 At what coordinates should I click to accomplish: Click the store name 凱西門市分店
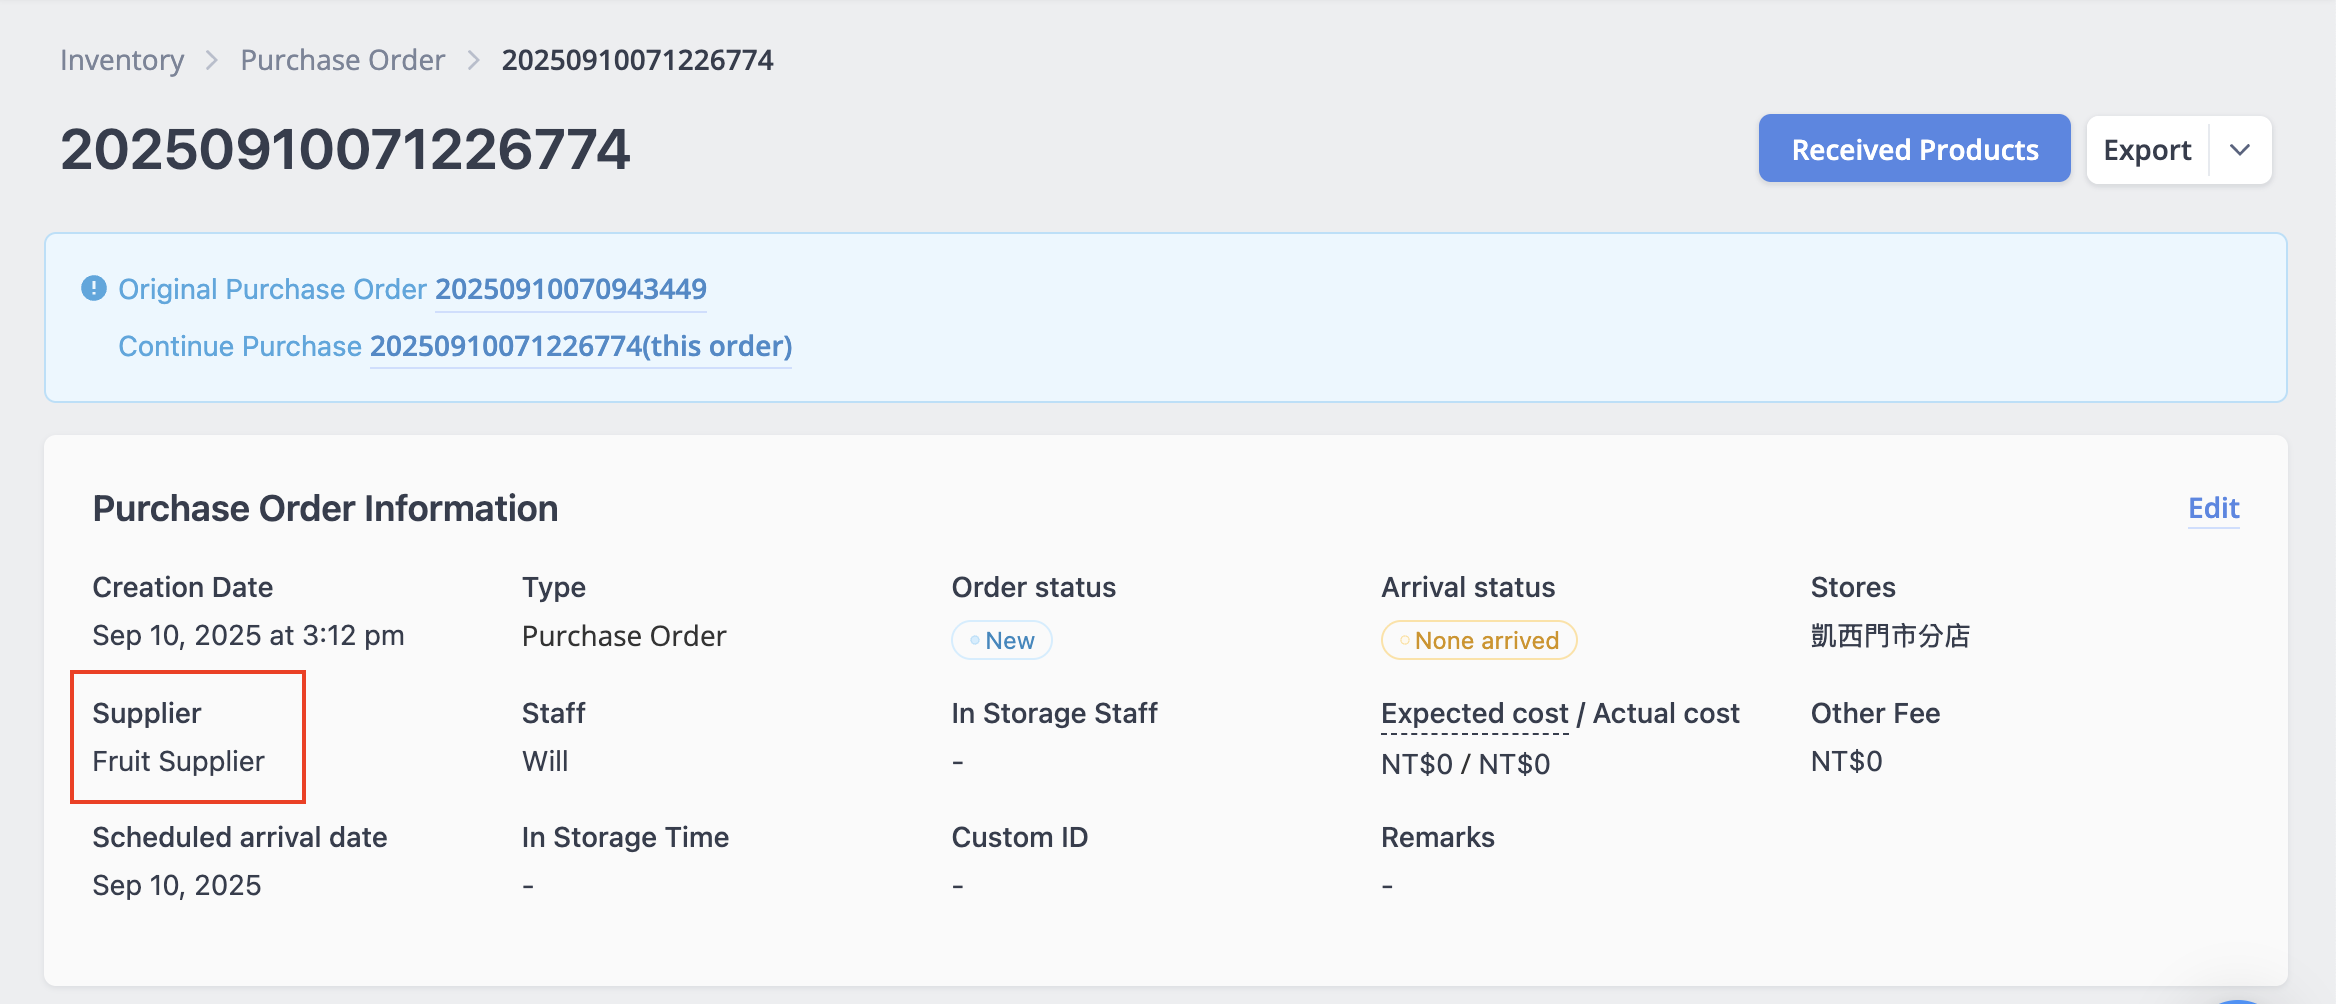click(1890, 636)
